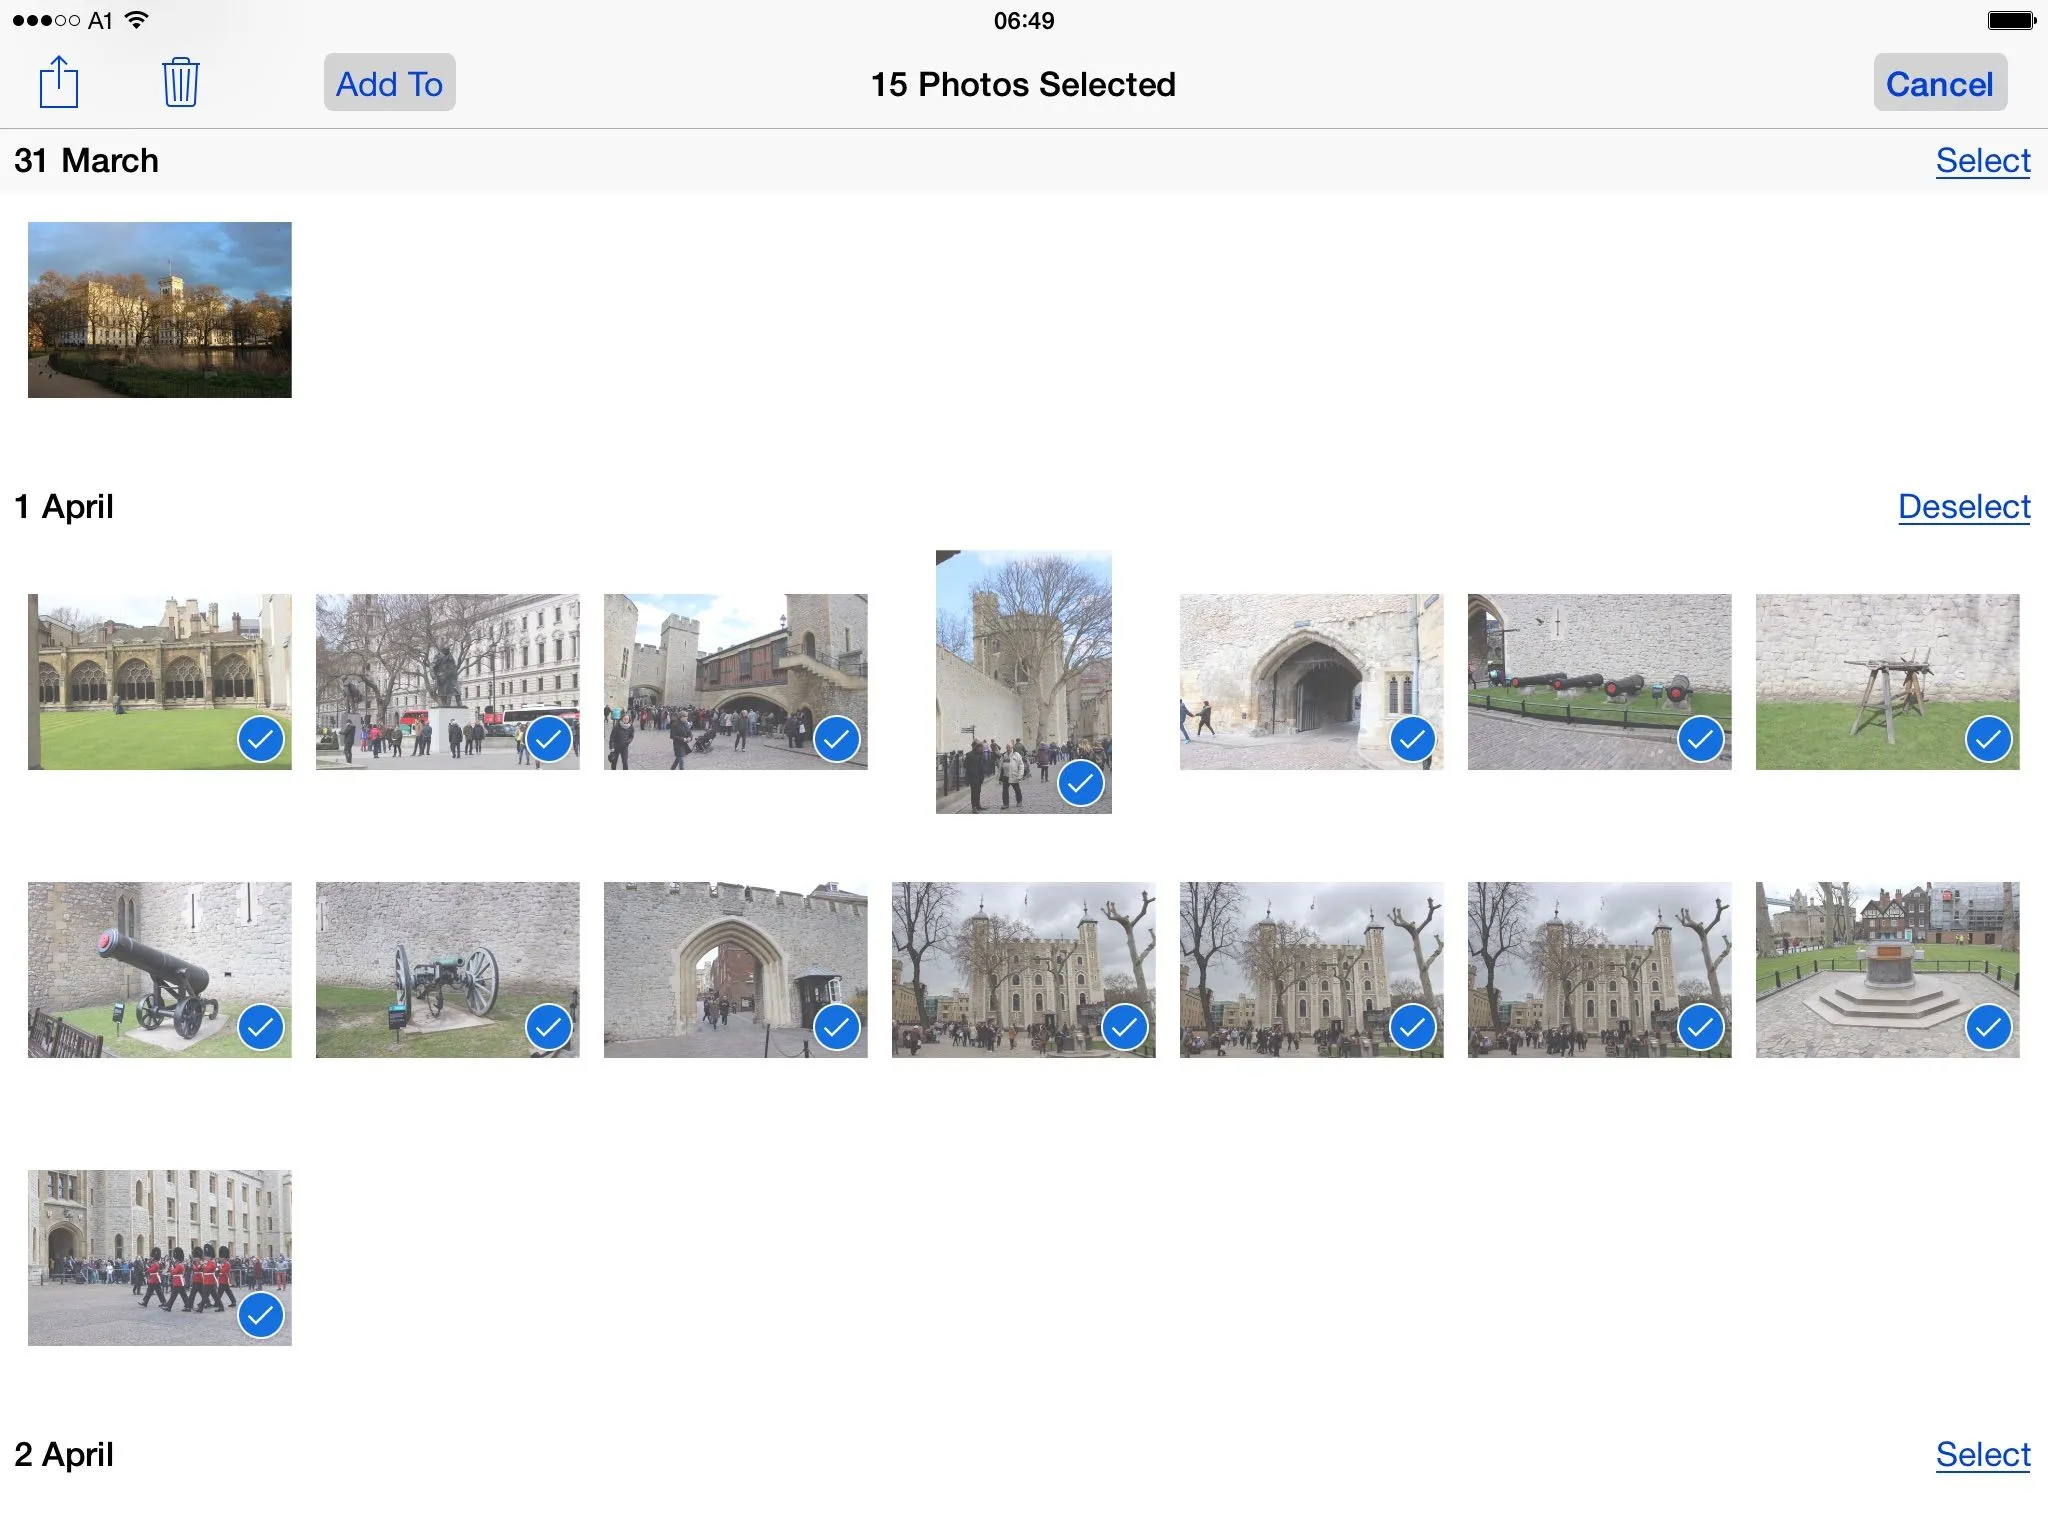Select all photos from 2 April

[x=1982, y=1454]
